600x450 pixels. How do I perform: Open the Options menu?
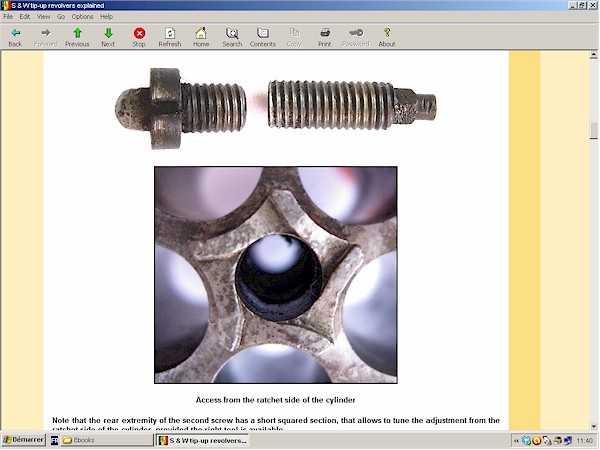point(82,17)
